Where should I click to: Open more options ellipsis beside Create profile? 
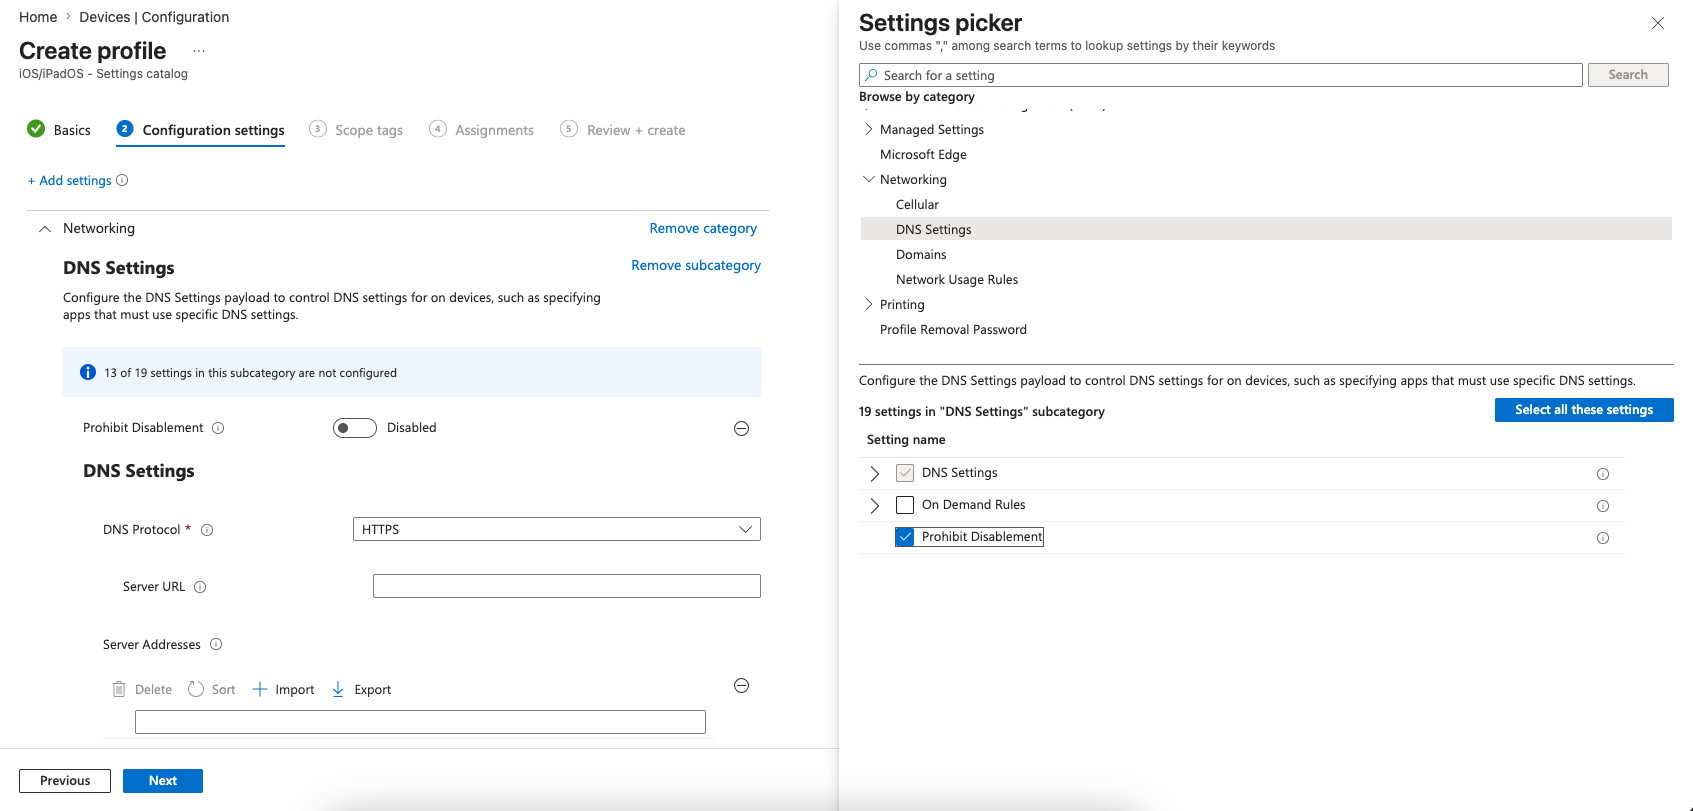(199, 50)
